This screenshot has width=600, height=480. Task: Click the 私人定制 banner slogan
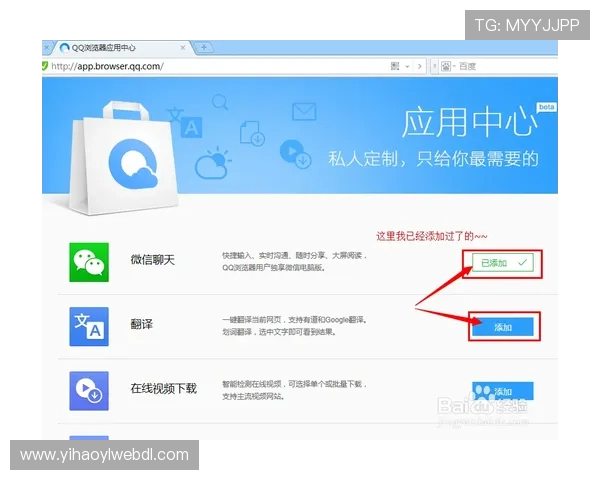[434, 159]
